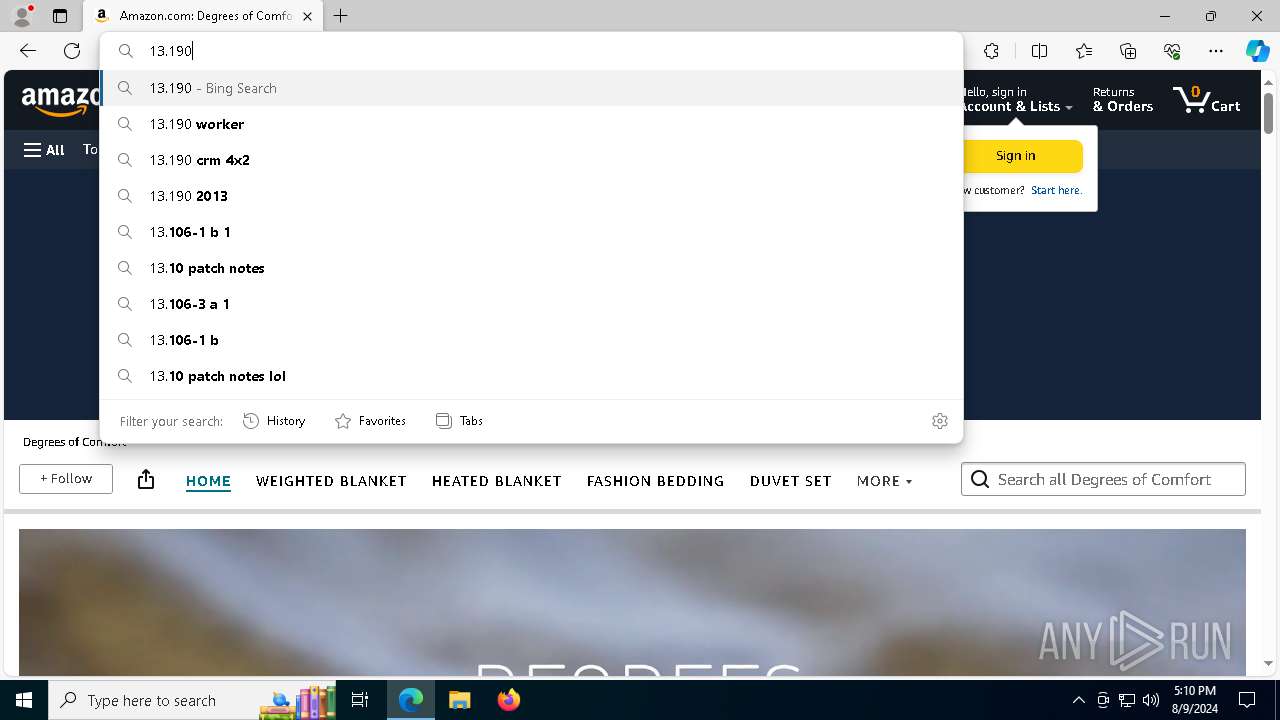
Task: Open the taskbar clock and date
Action: coord(1195,700)
